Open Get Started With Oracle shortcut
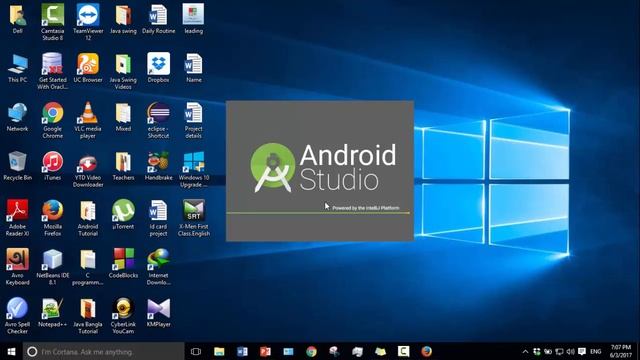640x360 pixels. pyautogui.click(x=53, y=64)
